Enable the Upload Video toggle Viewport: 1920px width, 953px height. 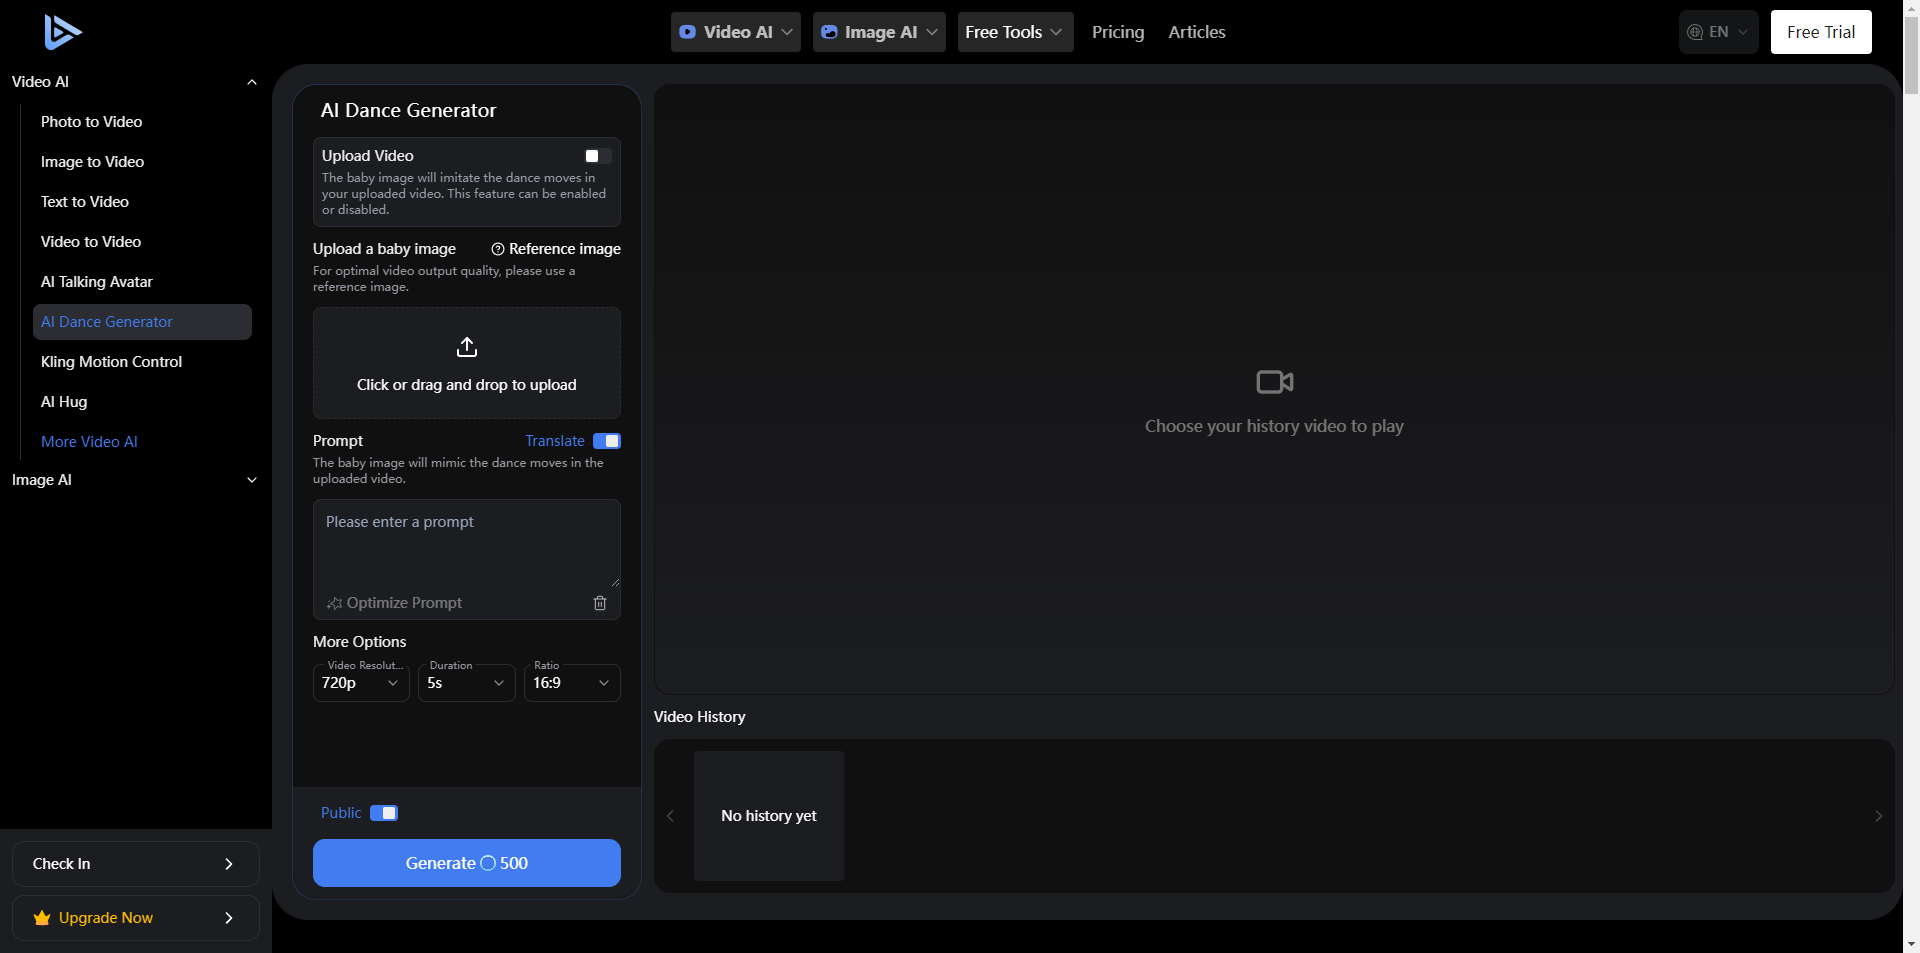click(x=596, y=156)
